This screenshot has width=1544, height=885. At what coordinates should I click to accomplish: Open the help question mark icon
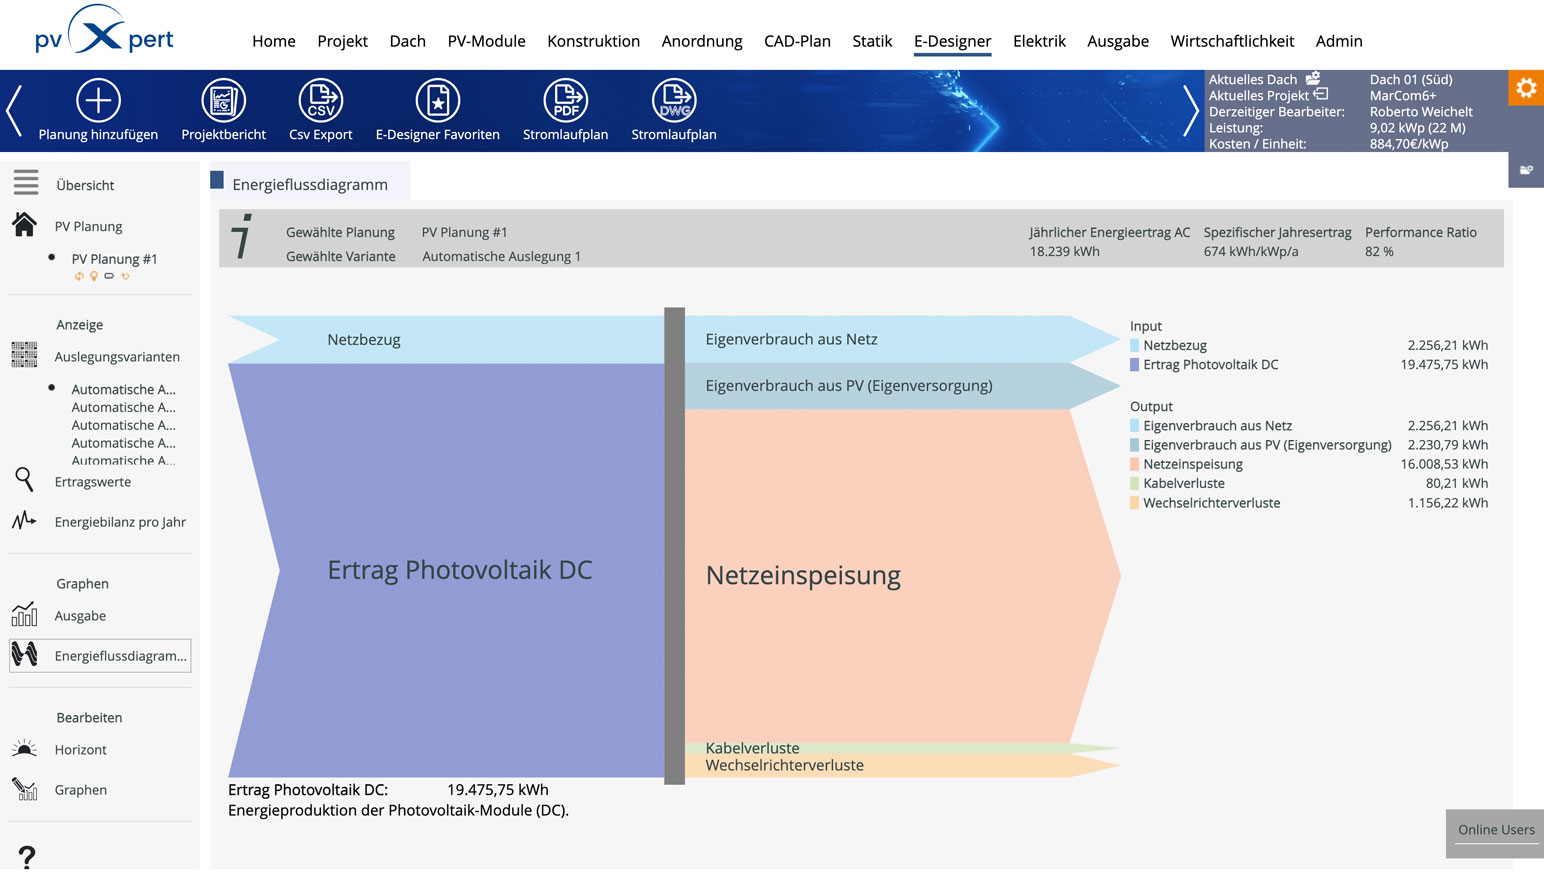pos(27,856)
